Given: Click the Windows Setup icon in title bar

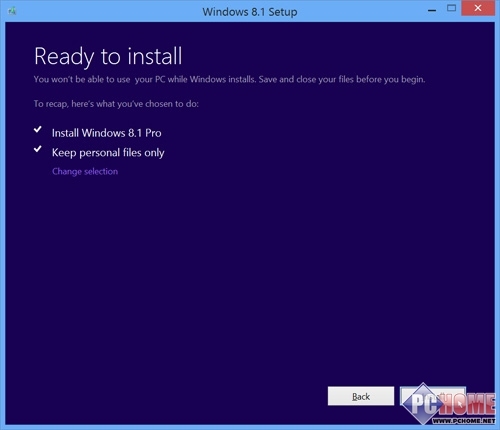Looking at the screenshot, I should (12, 11).
